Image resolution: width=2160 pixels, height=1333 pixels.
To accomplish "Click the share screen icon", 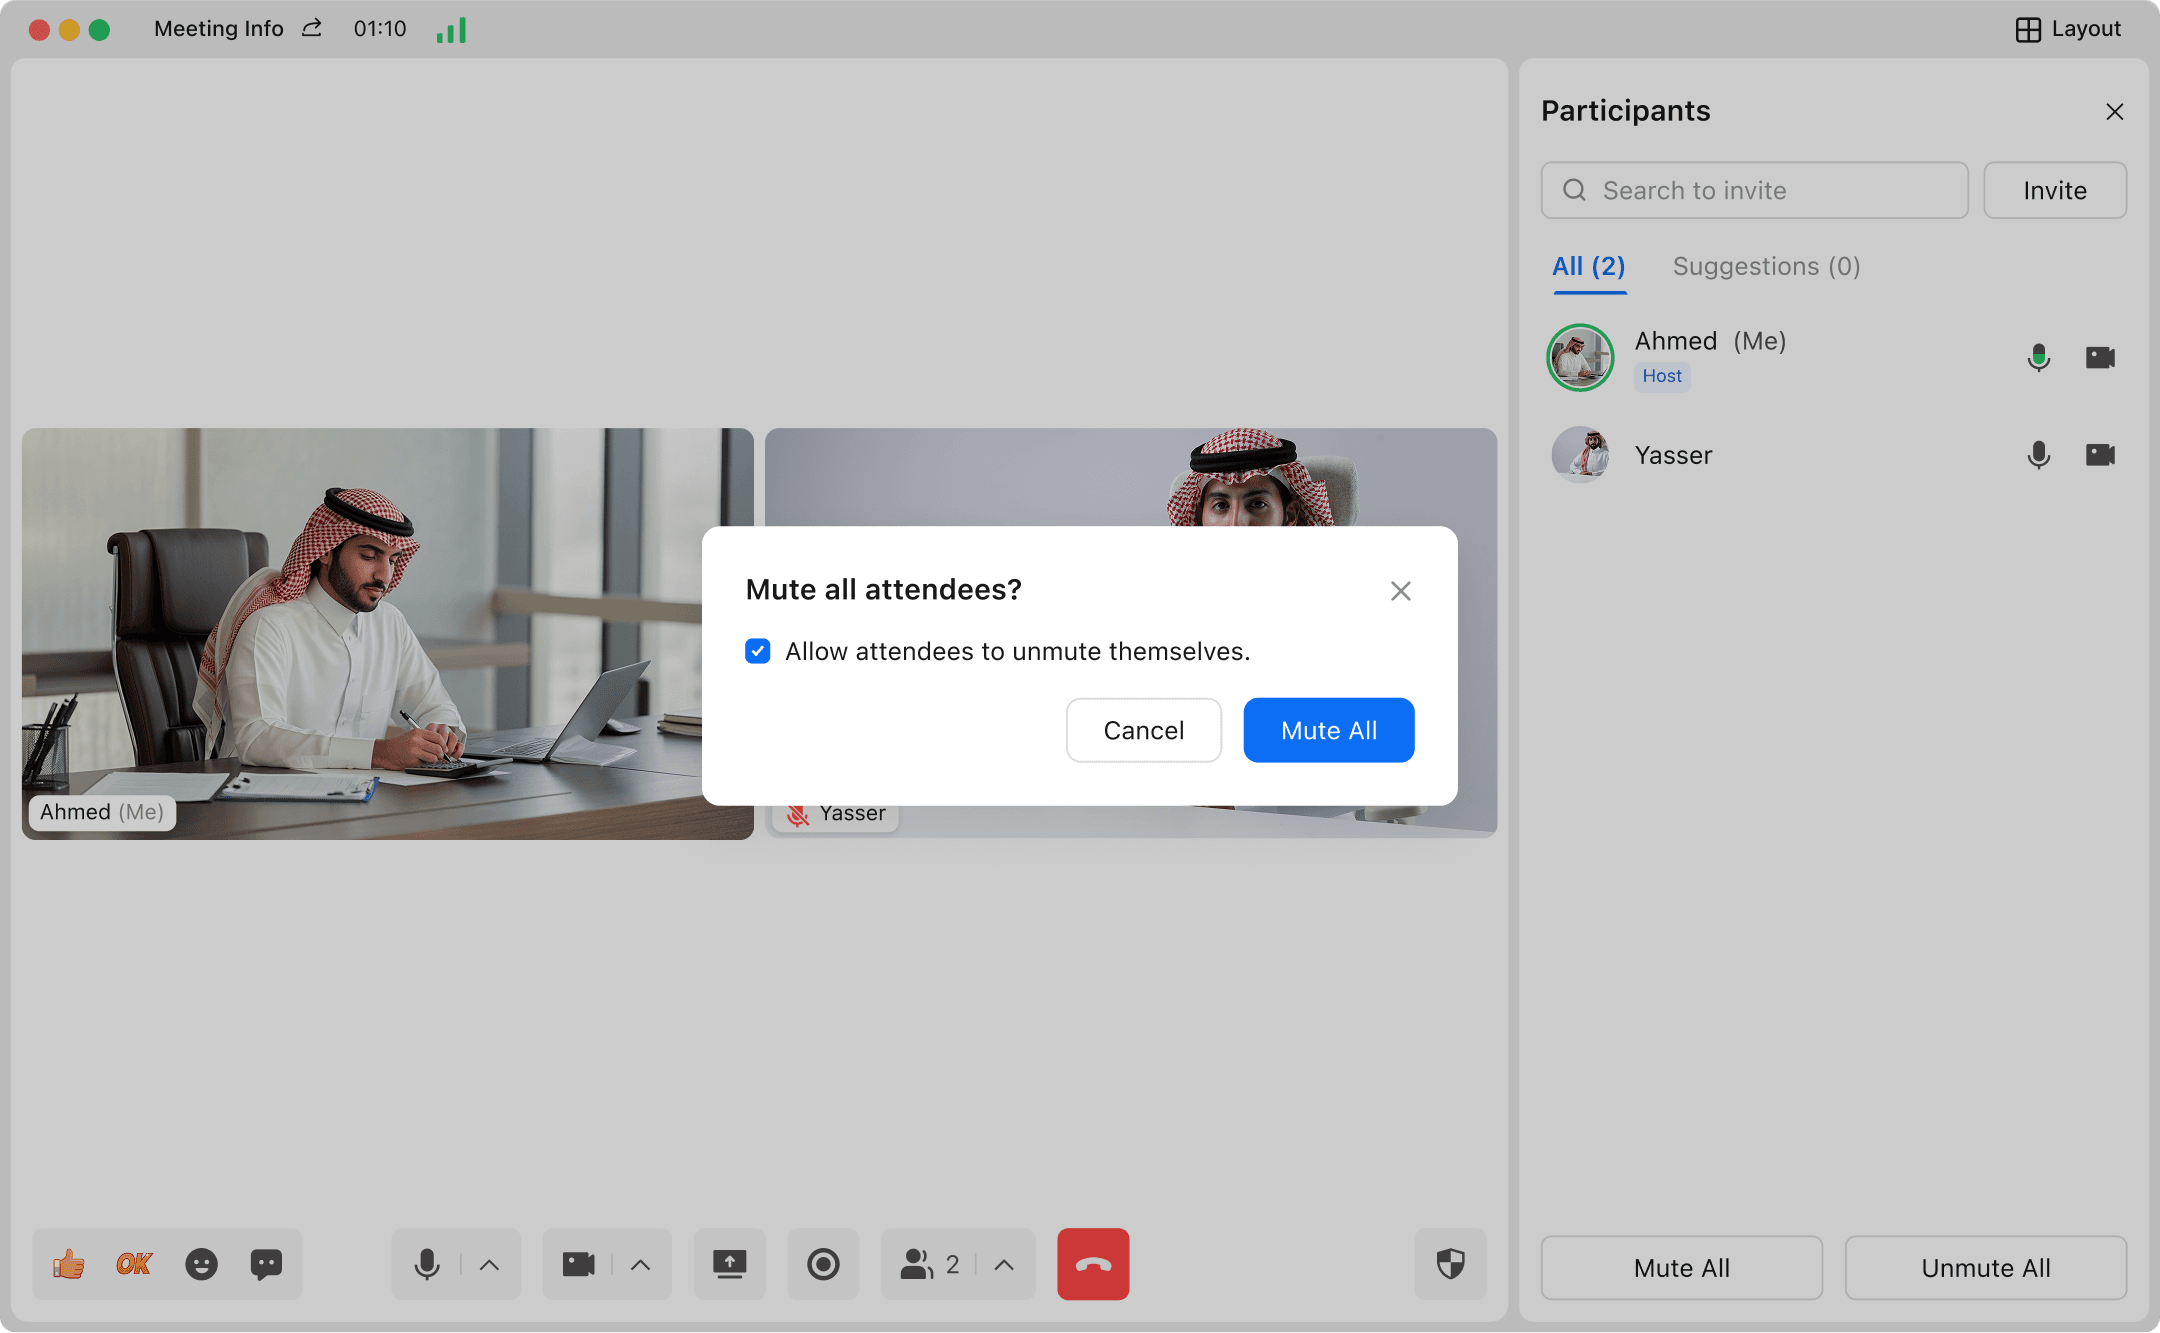I will (729, 1265).
